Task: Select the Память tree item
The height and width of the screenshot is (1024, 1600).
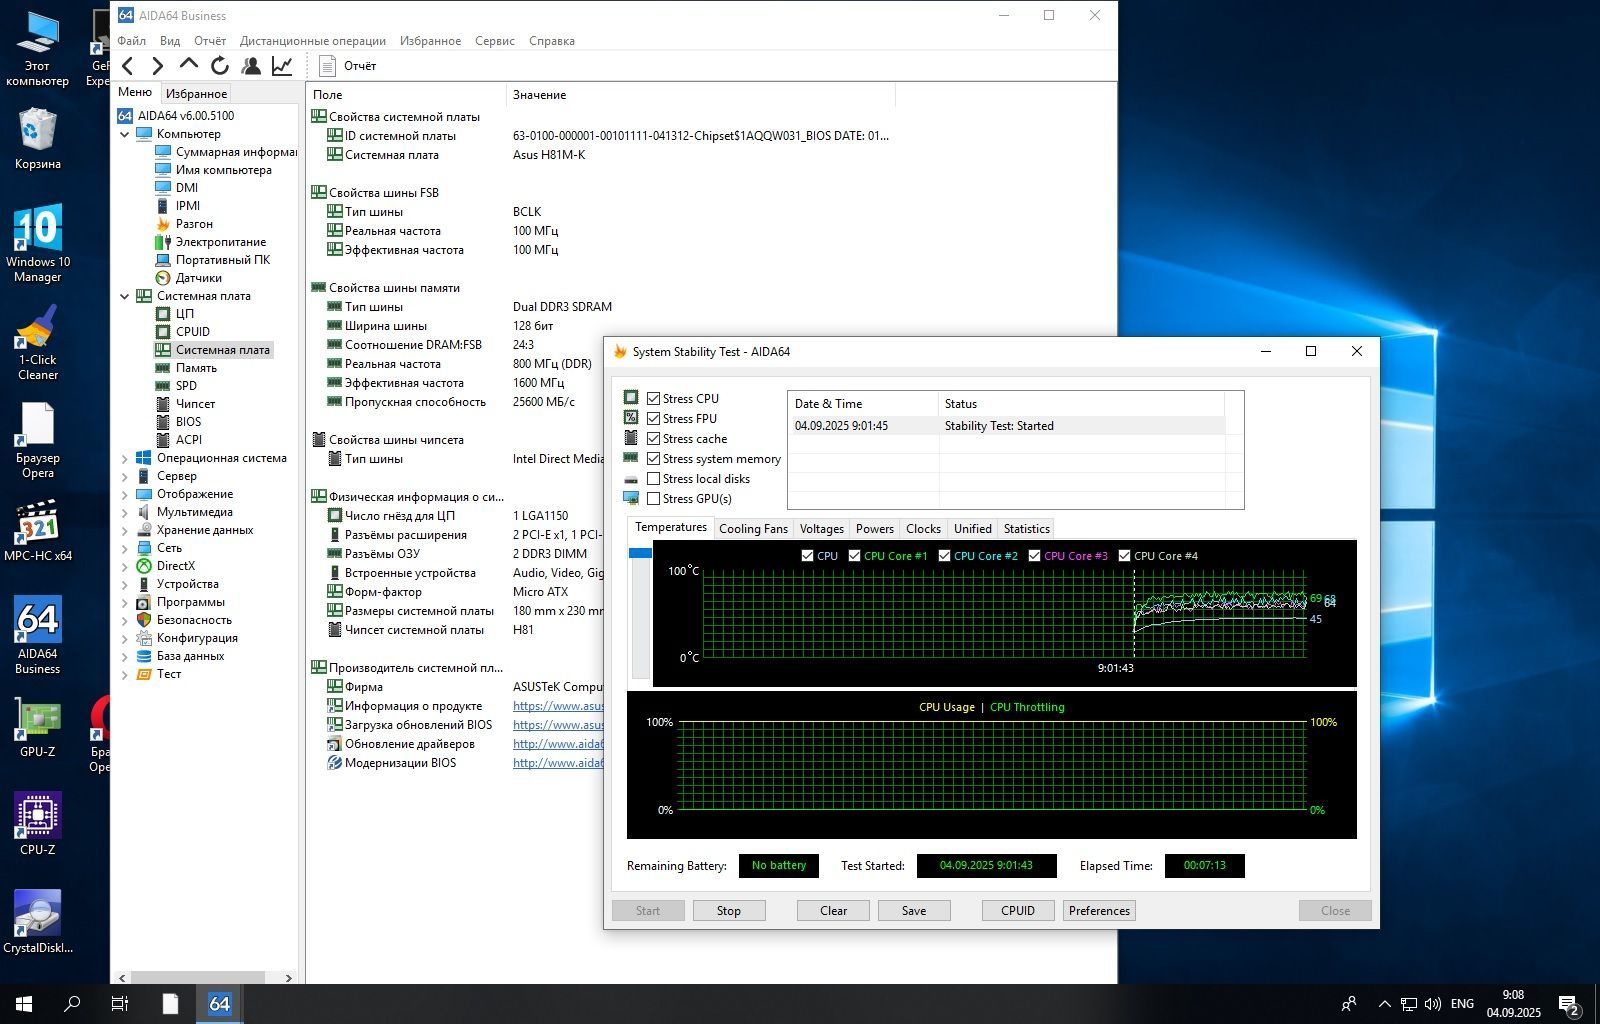Action: [196, 368]
